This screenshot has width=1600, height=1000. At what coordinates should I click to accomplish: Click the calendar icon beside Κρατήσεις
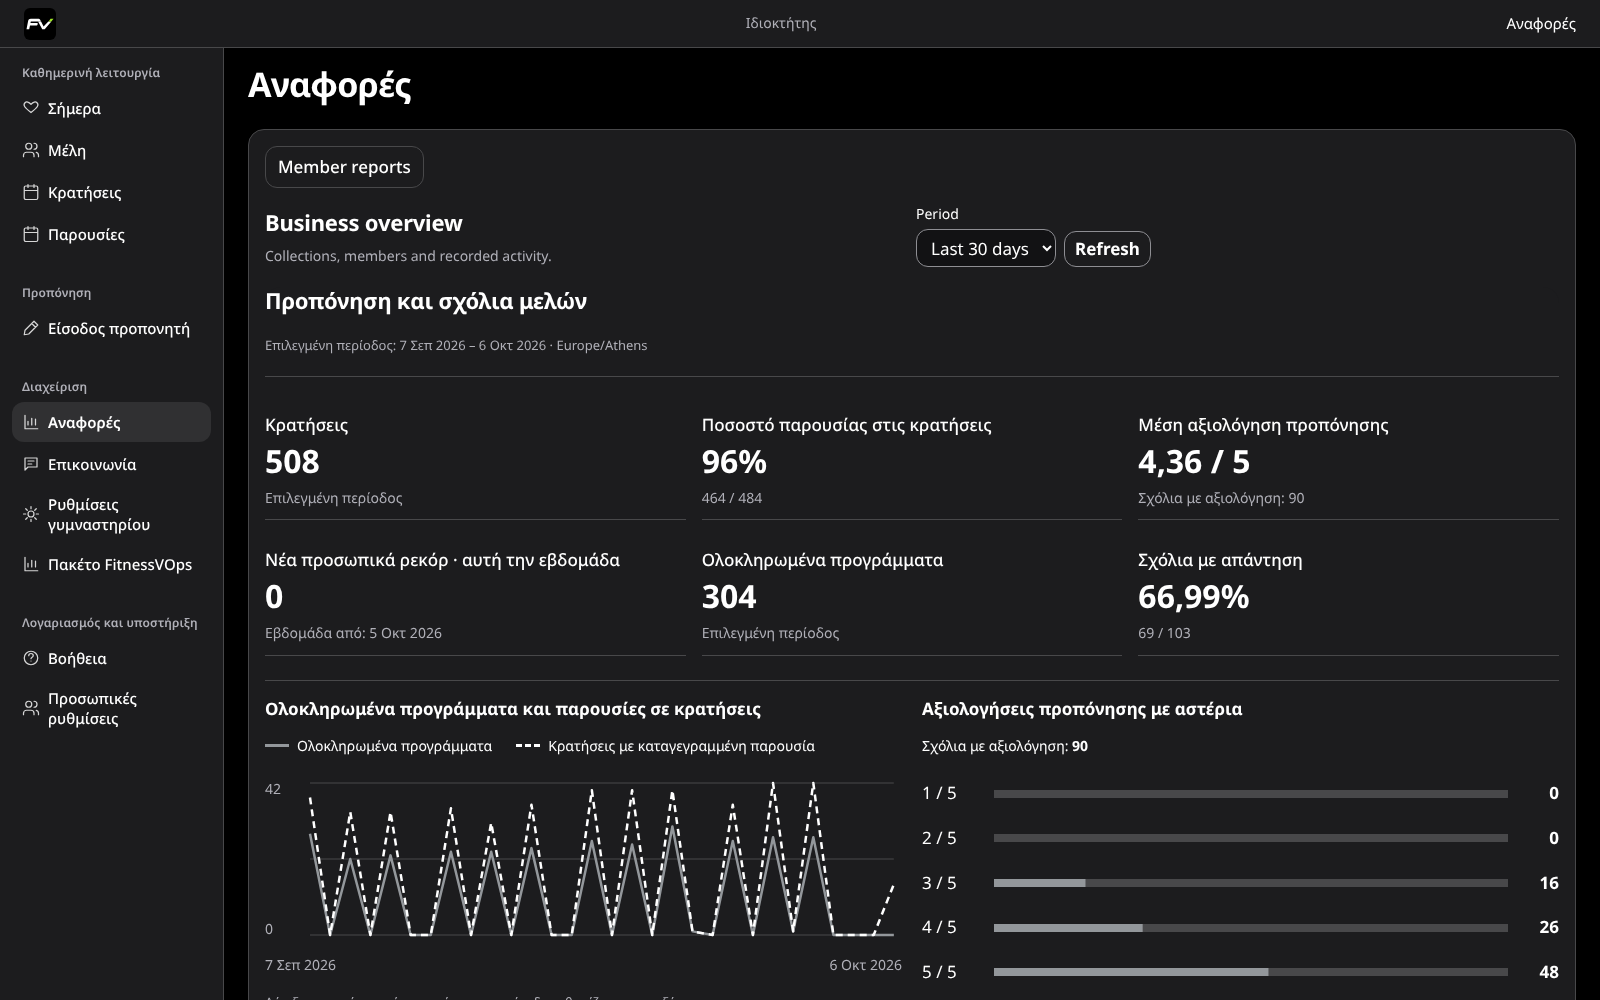[x=31, y=192]
